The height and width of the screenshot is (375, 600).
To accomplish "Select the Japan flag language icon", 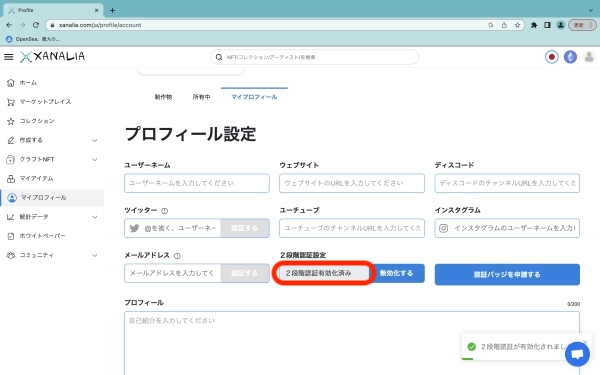I will point(551,57).
